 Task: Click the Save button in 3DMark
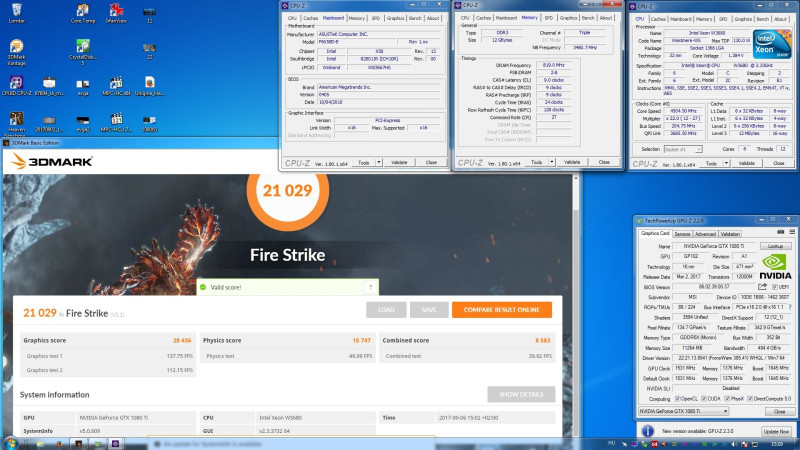tap(429, 310)
